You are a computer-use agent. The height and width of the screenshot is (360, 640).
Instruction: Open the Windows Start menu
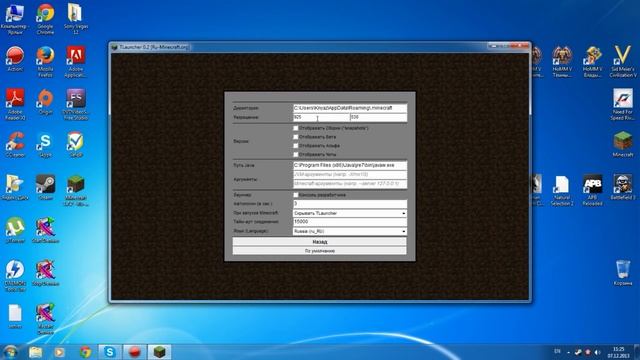10,352
